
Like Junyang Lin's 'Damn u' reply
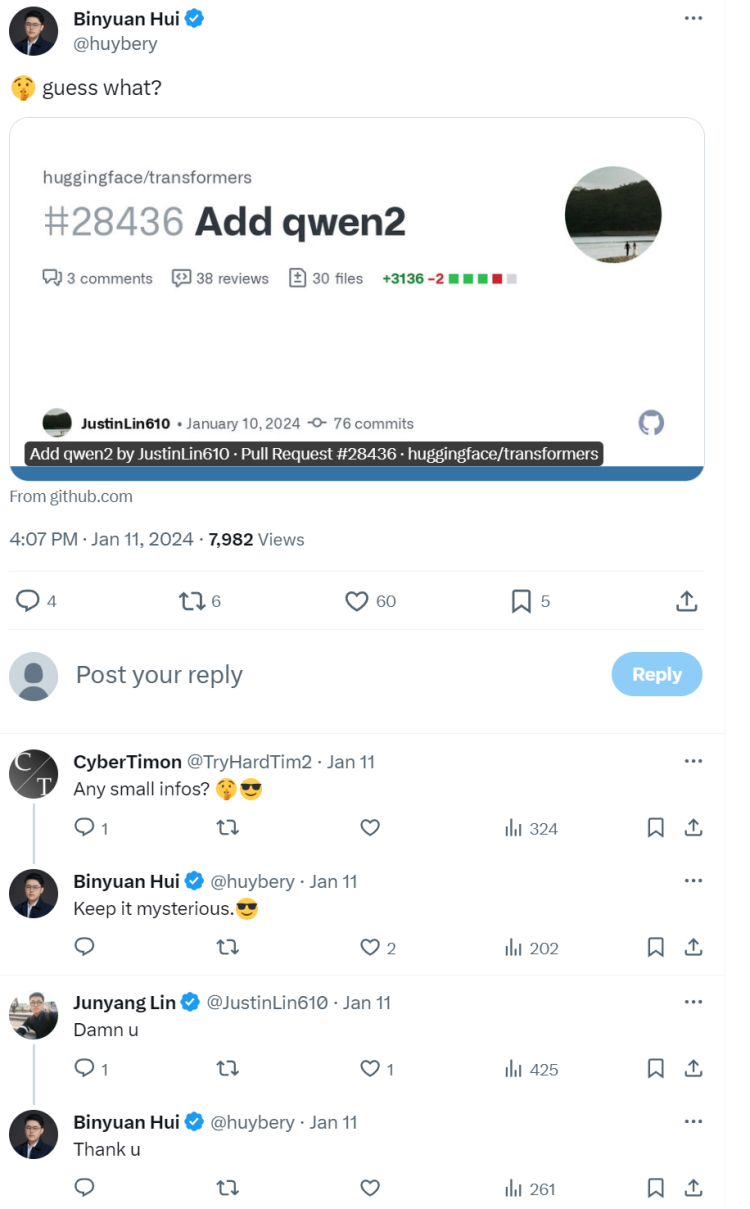(370, 1069)
